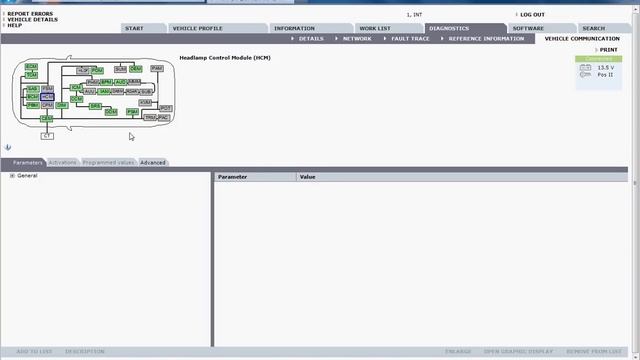This screenshot has width=640, height=360.
Task: Click the ignition key position icon
Action: point(585,75)
